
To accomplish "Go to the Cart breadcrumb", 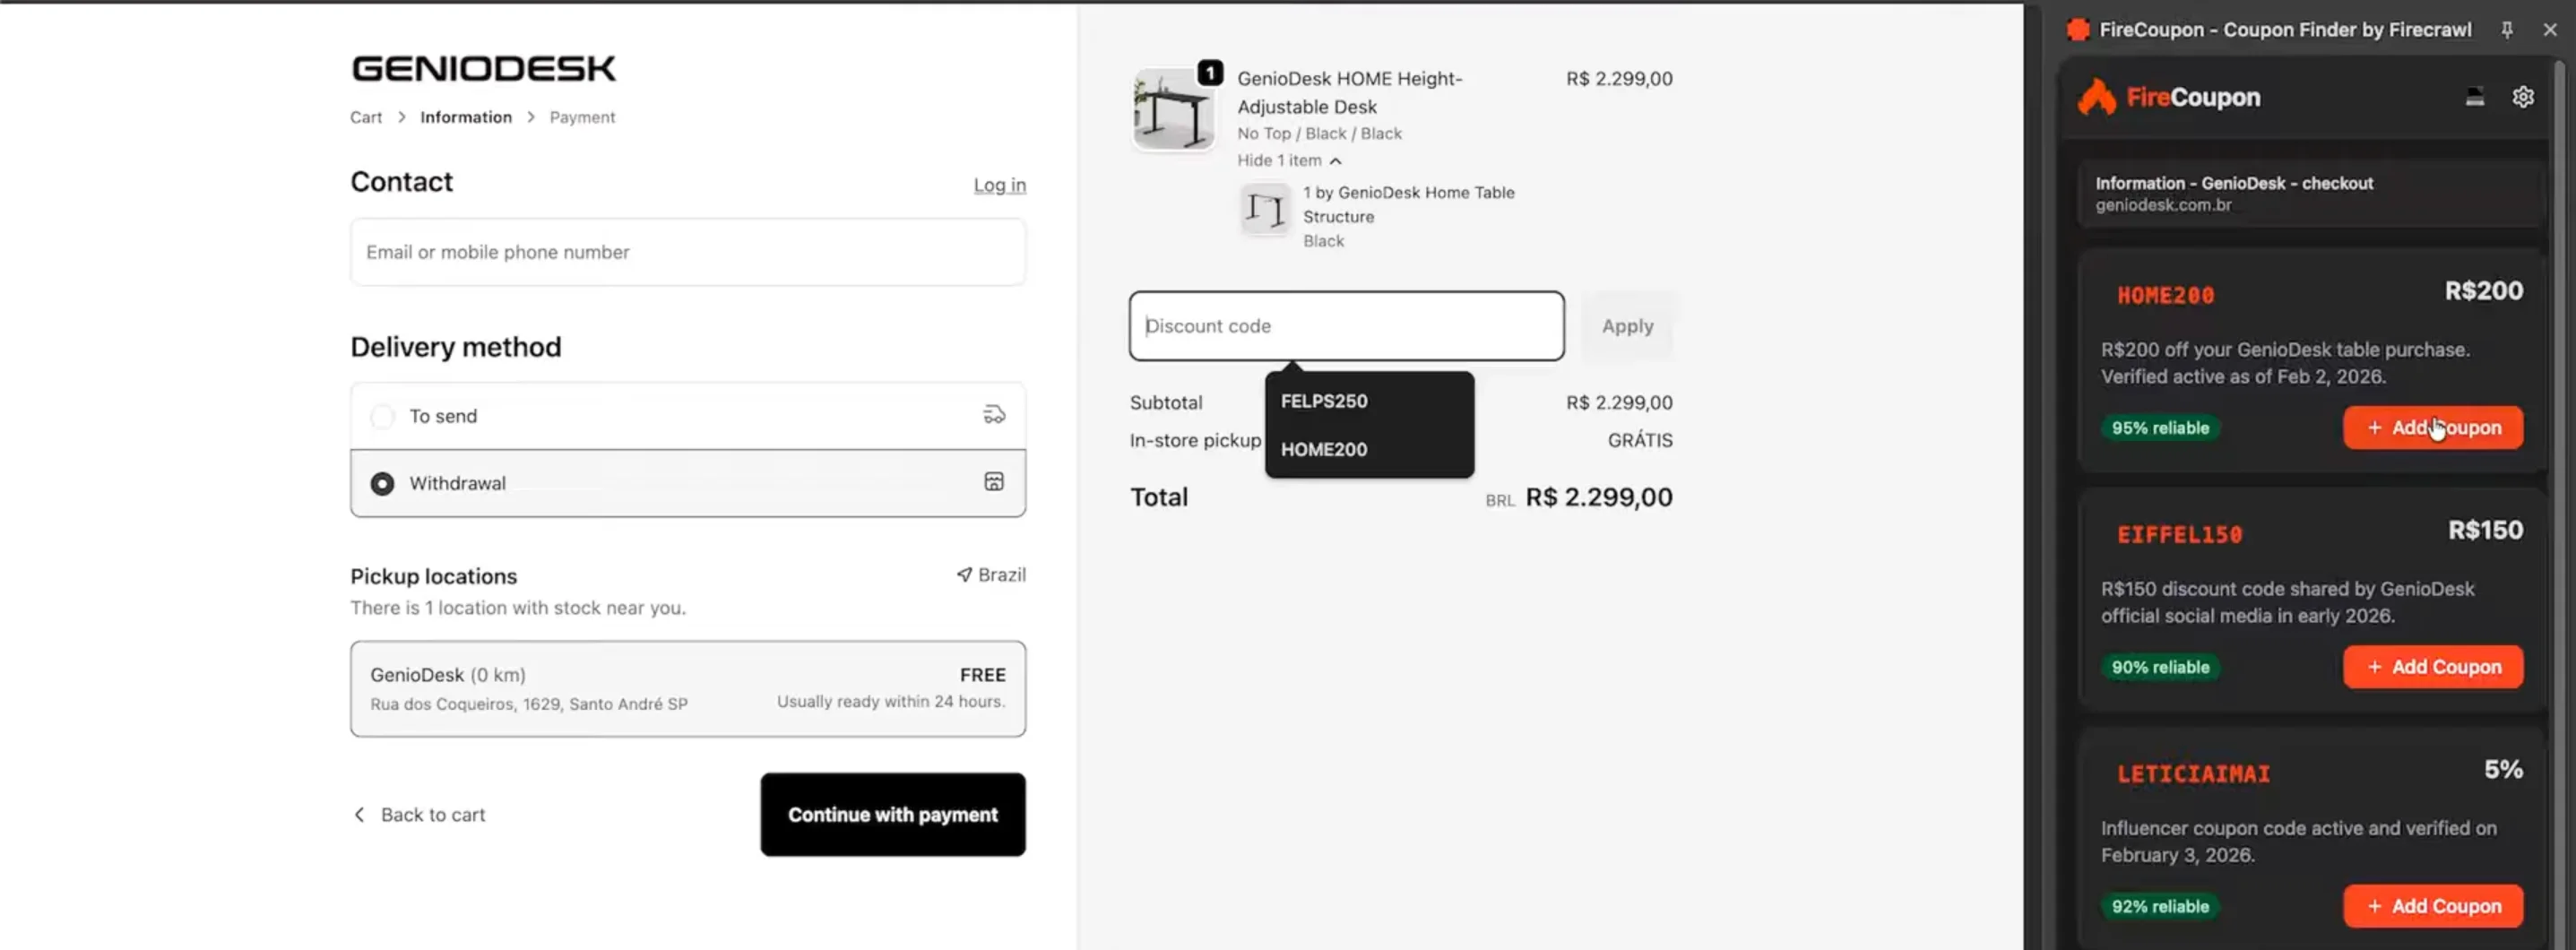I will pos(366,117).
